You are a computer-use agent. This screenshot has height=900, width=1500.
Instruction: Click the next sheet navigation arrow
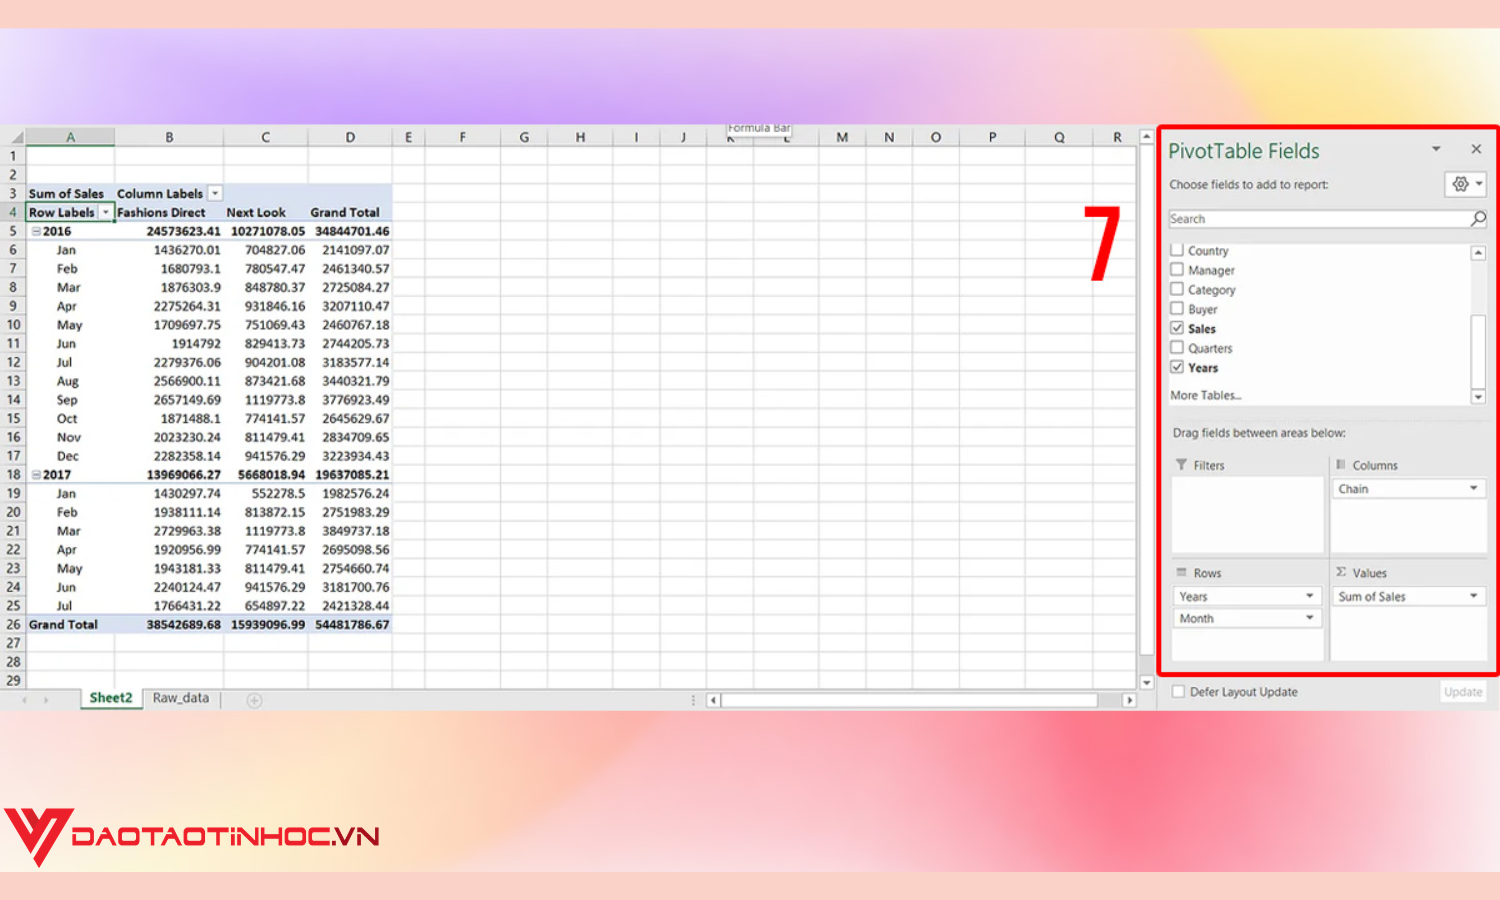coord(46,700)
